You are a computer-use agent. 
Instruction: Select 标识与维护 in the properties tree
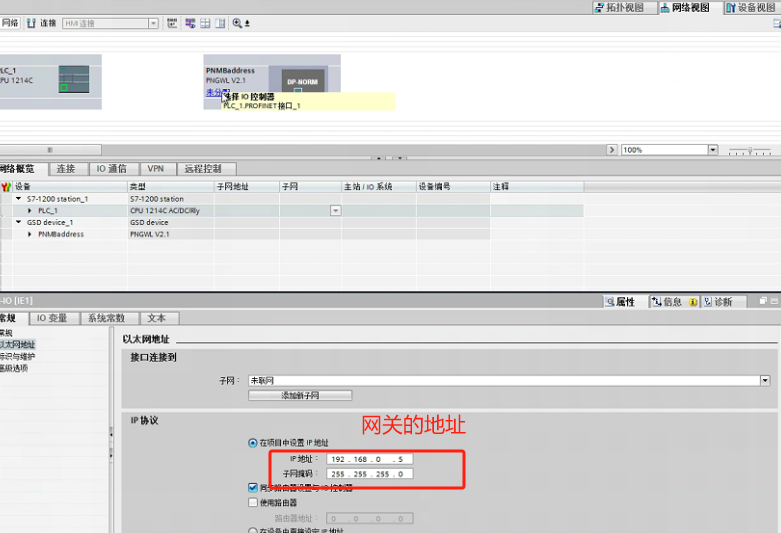(x=17, y=356)
